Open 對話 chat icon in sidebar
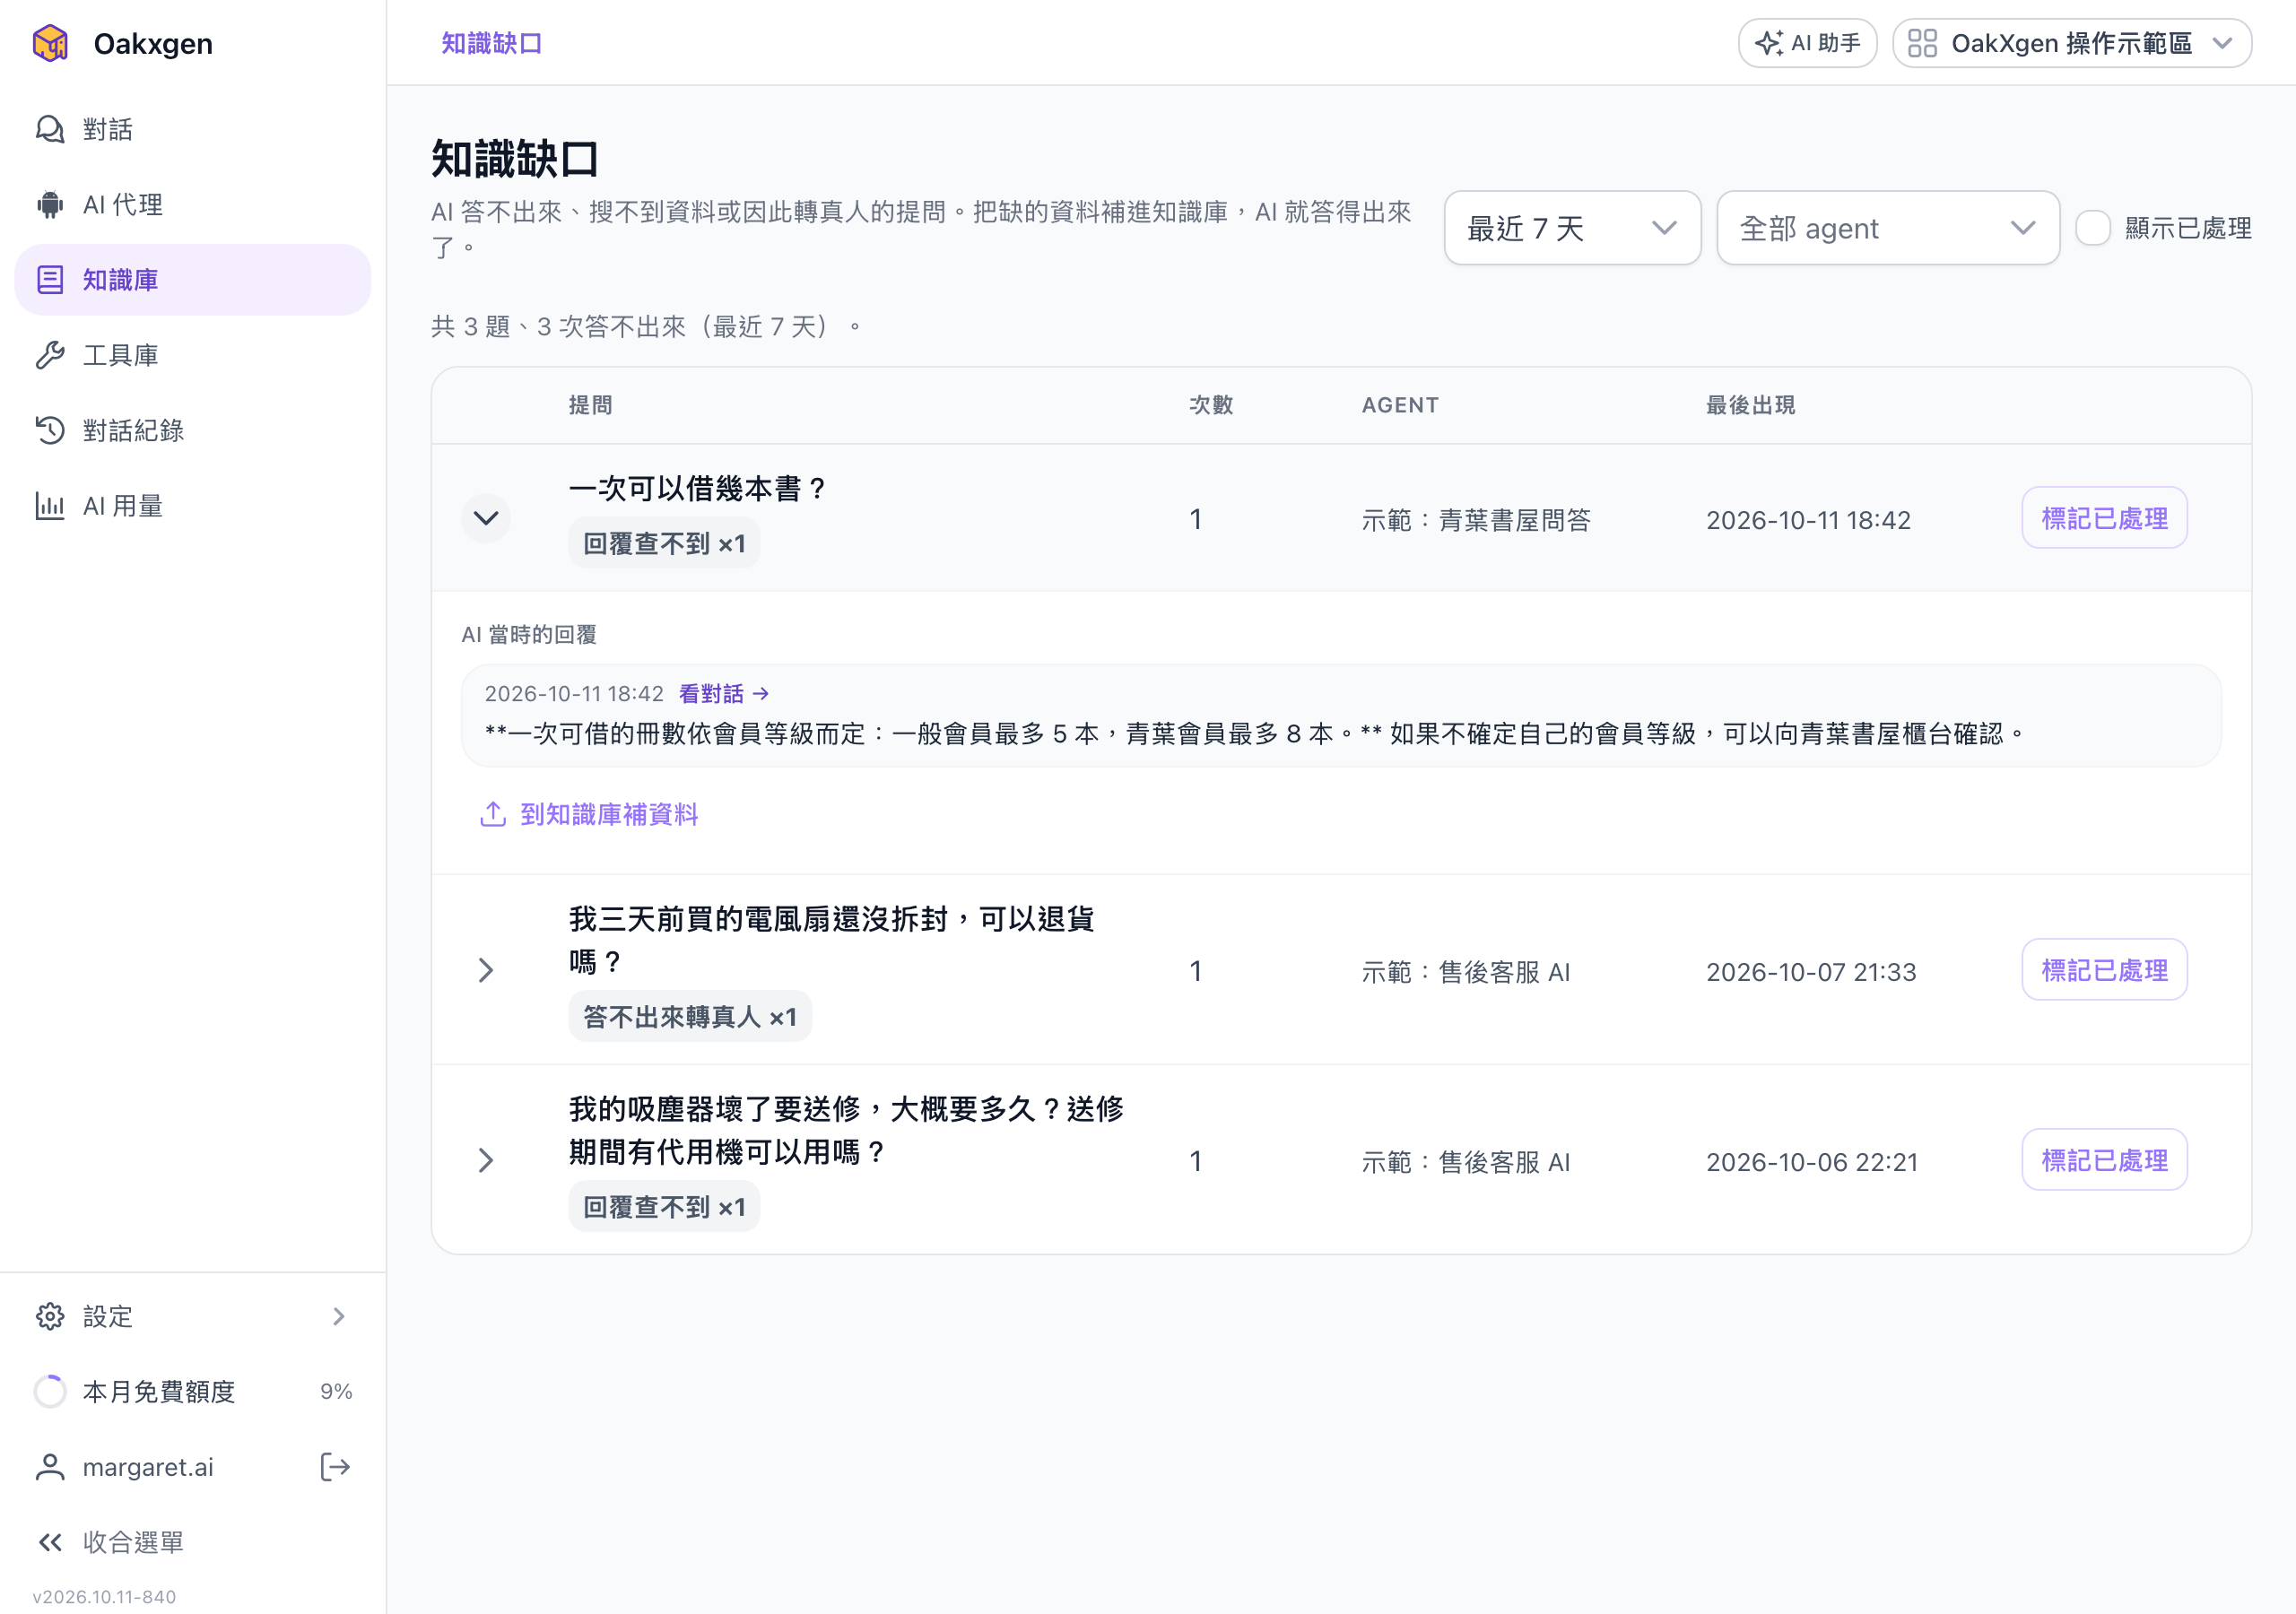This screenshot has width=2296, height=1614. pos(50,129)
